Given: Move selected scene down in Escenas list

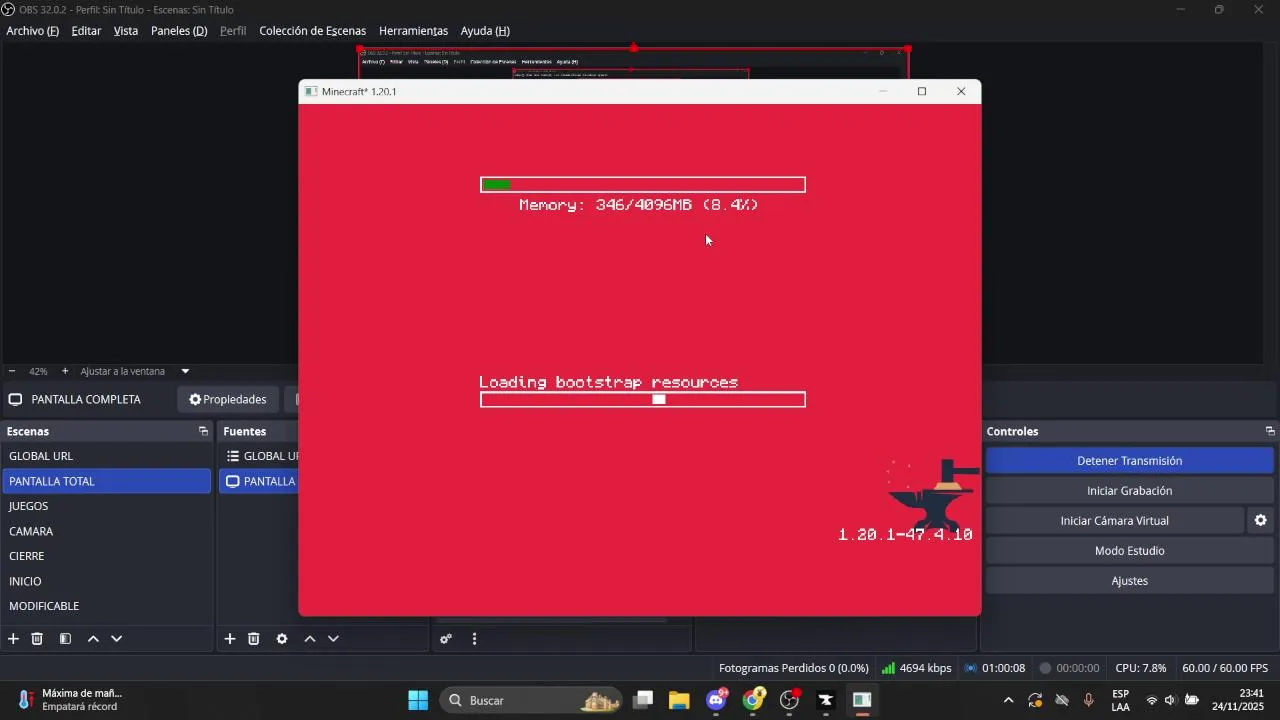Looking at the screenshot, I should pos(117,639).
